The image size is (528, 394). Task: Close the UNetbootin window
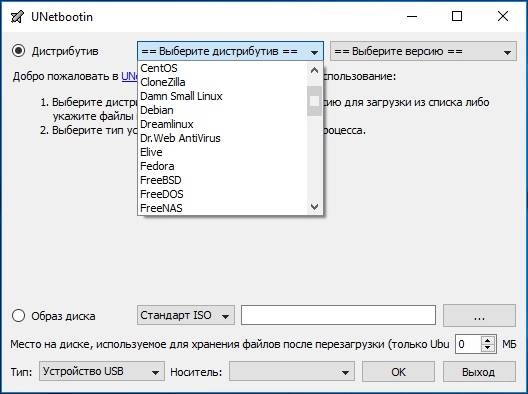pyautogui.click(x=503, y=16)
